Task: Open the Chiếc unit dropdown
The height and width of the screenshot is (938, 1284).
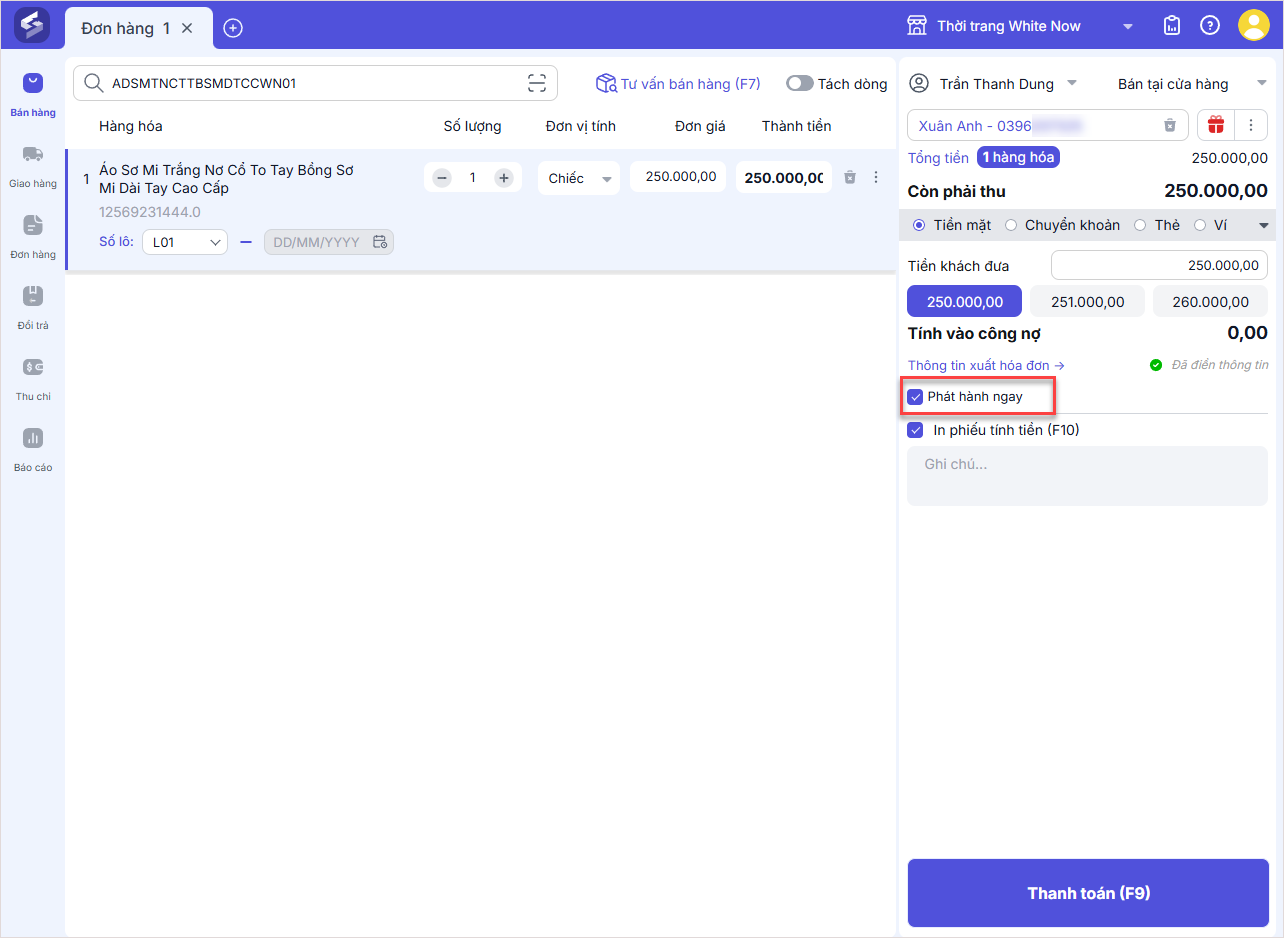Action: pos(579,178)
